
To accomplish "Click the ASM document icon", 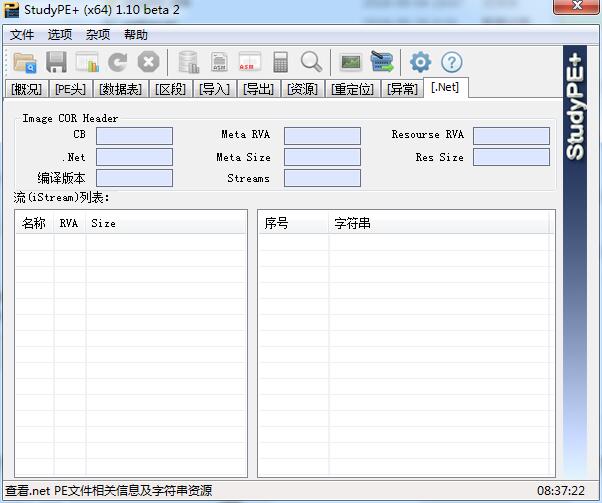I will coord(219,62).
